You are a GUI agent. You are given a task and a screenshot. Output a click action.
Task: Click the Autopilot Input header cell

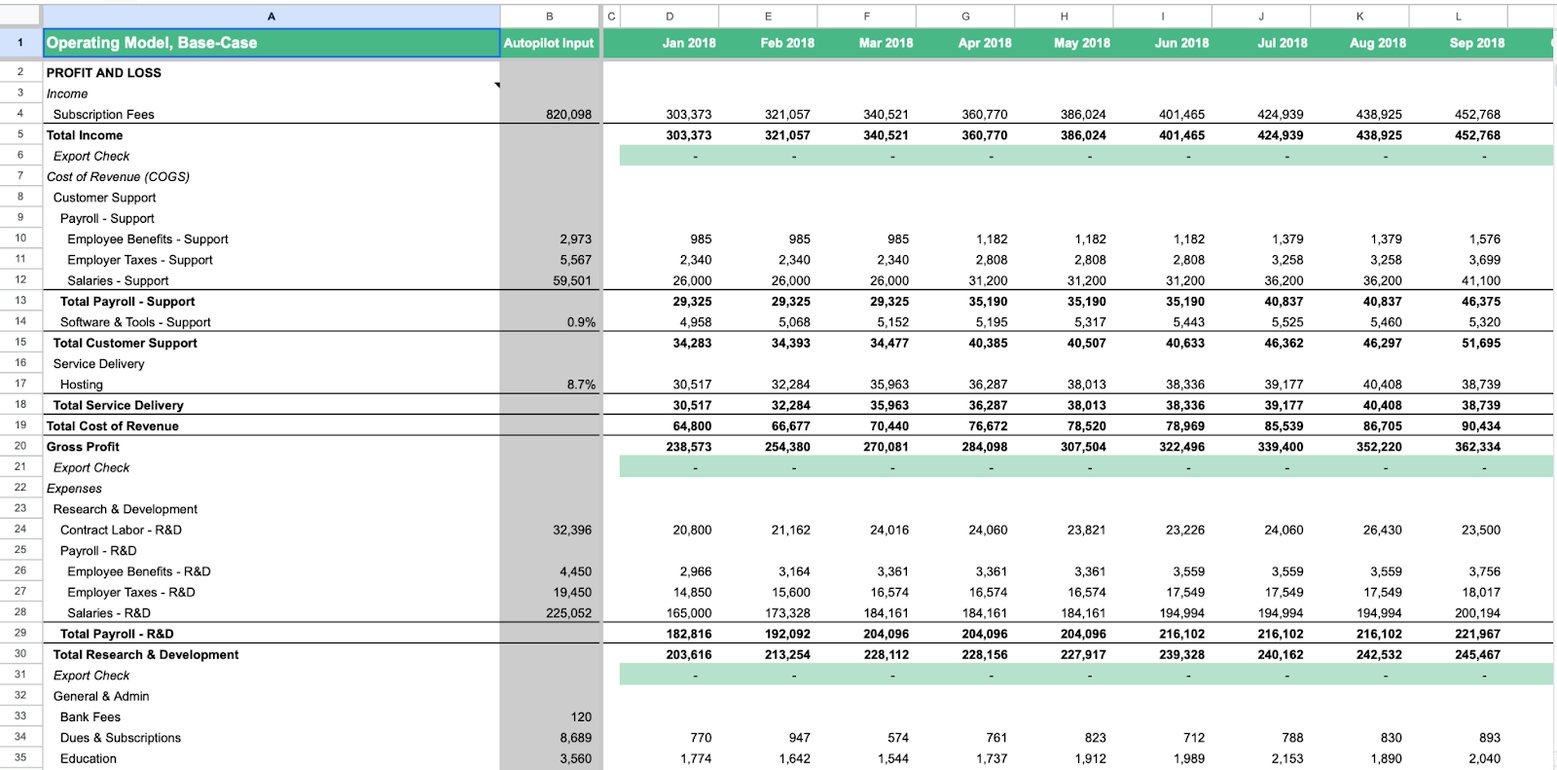[549, 43]
